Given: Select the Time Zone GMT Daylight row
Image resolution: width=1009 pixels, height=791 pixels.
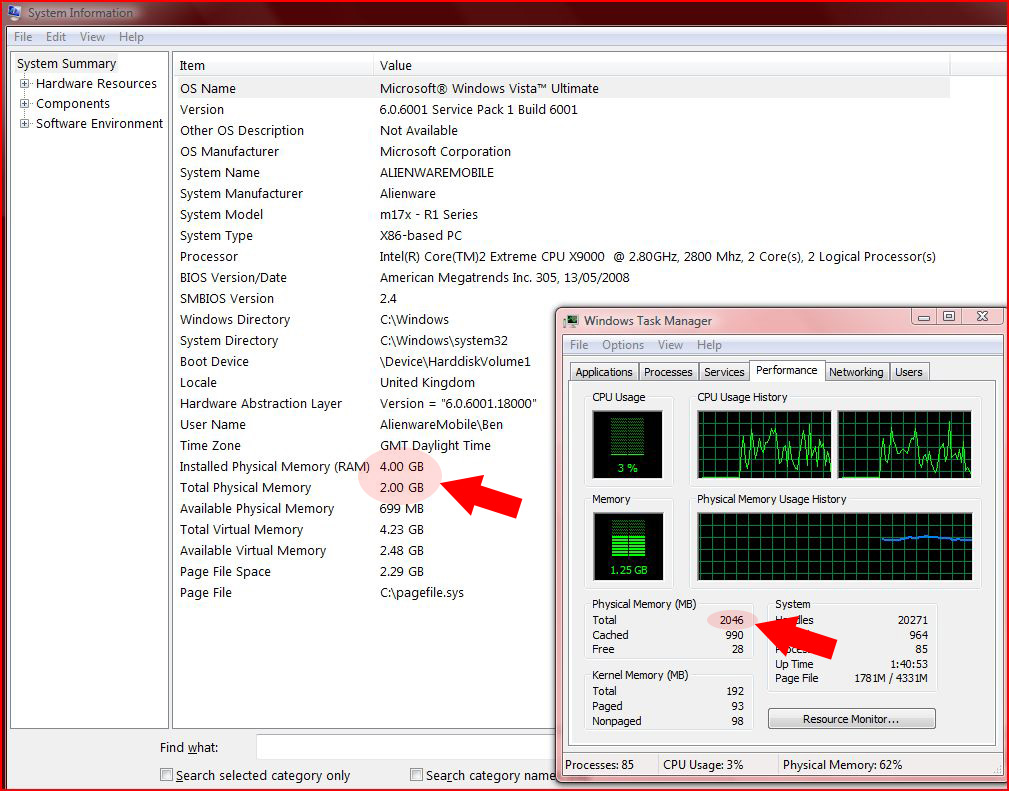Looking at the screenshot, I should pyautogui.click(x=364, y=445).
